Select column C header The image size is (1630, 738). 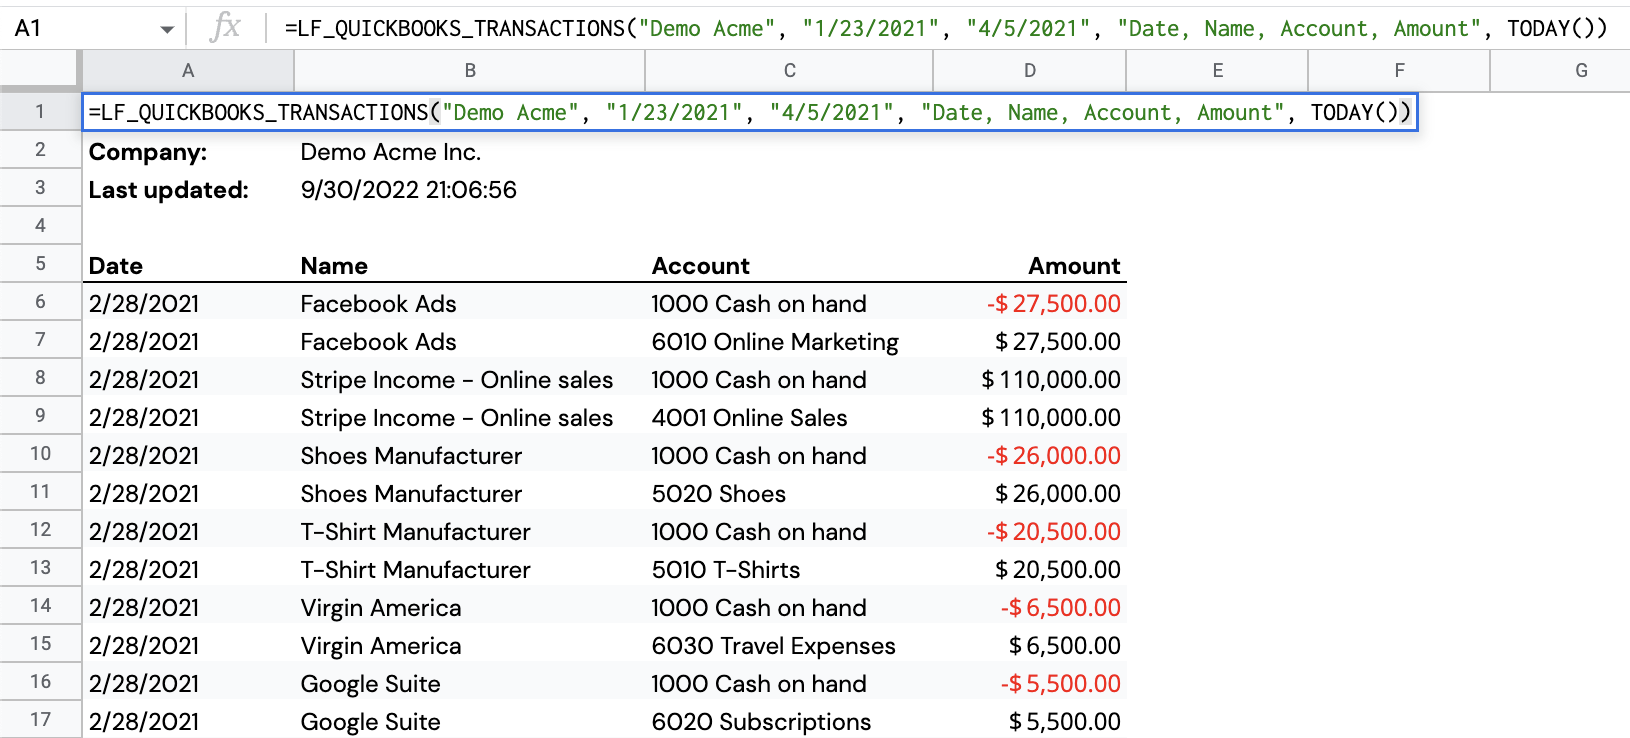pos(789,71)
